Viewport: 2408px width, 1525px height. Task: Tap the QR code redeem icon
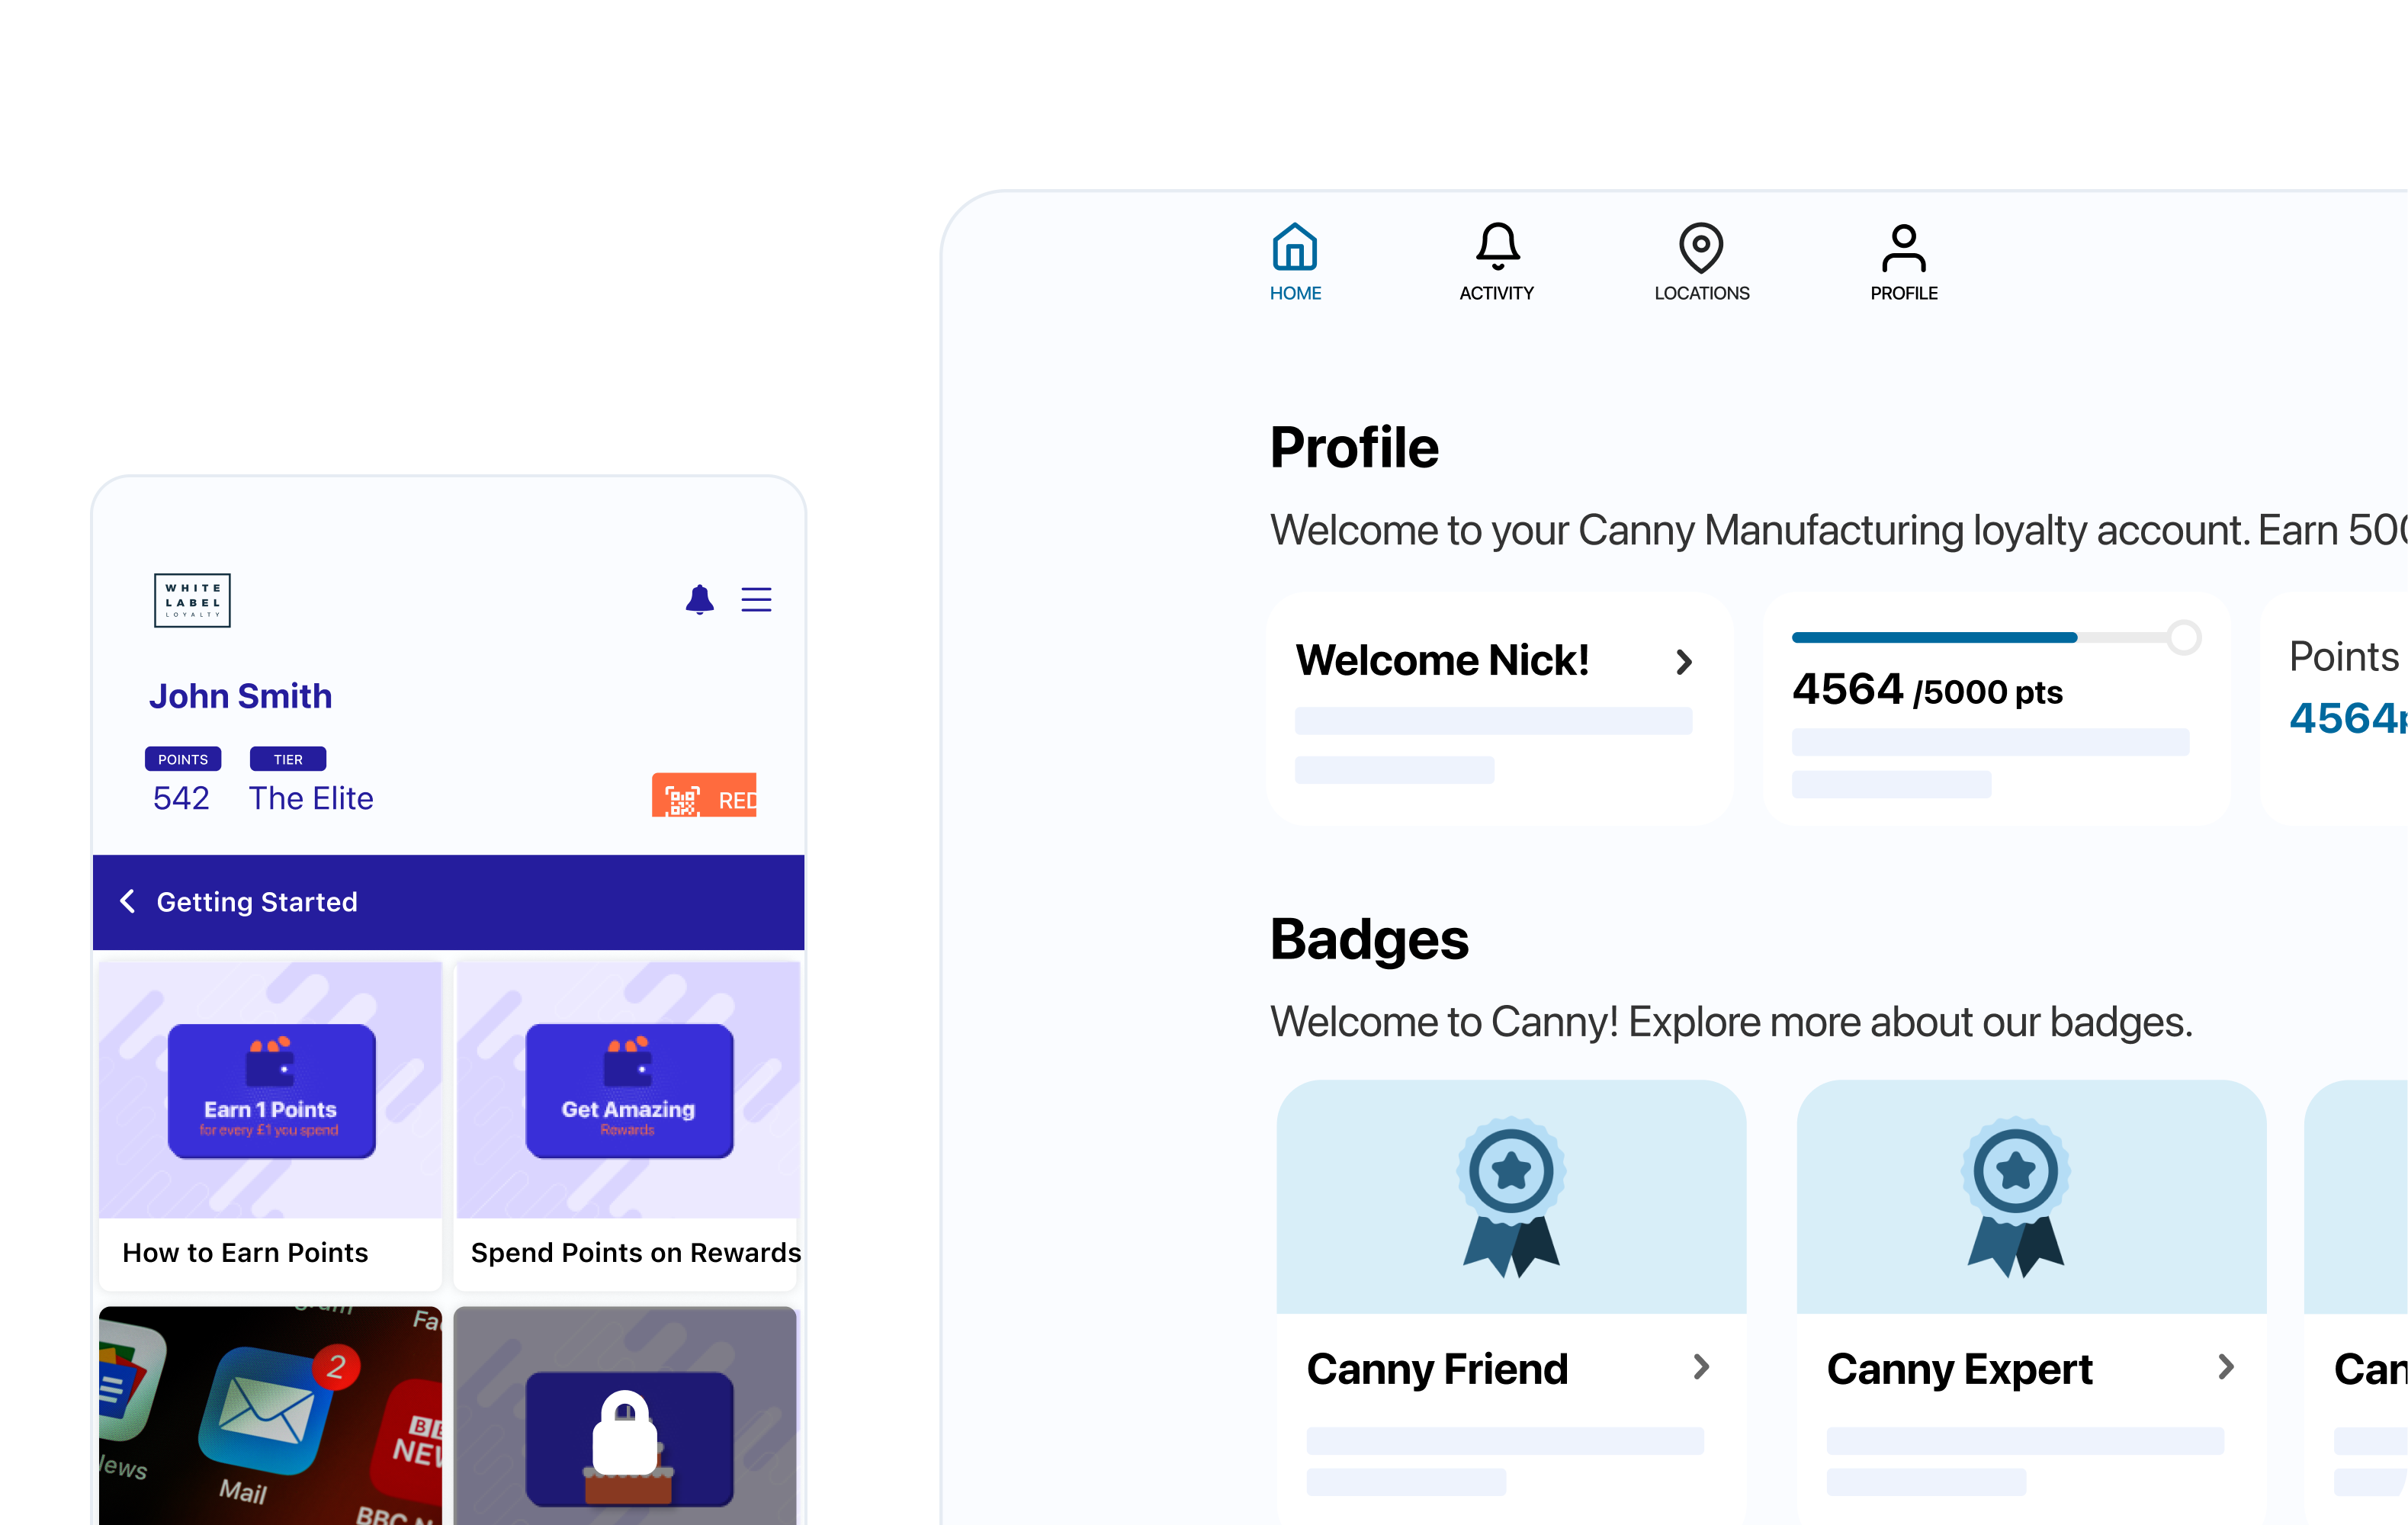[683, 800]
